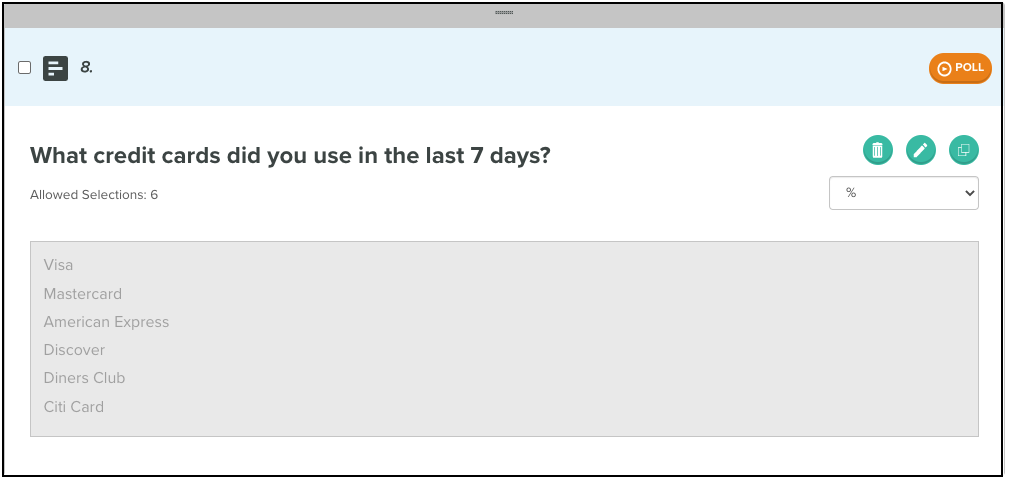Edit the question using the pencil icon
This screenshot has width=1009, height=477.
click(920, 151)
